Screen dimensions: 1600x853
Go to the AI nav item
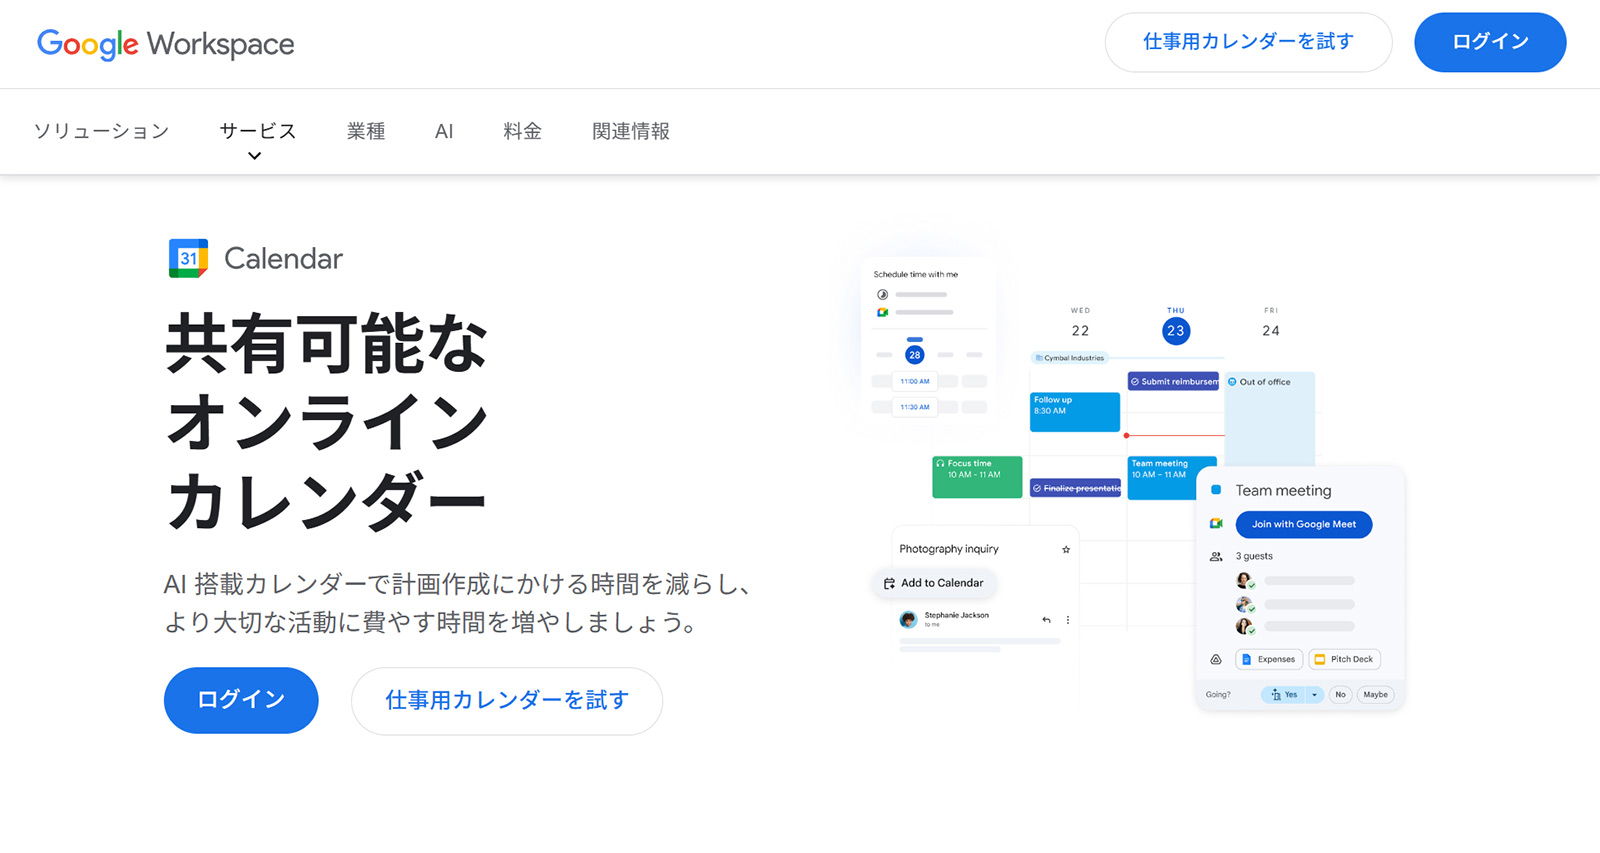(x=444, y=131)
